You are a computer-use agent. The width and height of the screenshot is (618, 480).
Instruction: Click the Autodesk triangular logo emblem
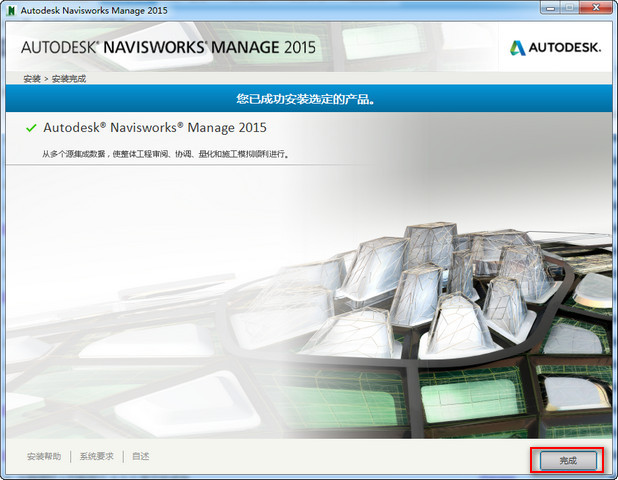pyautogui.click(x=517, y=47)
